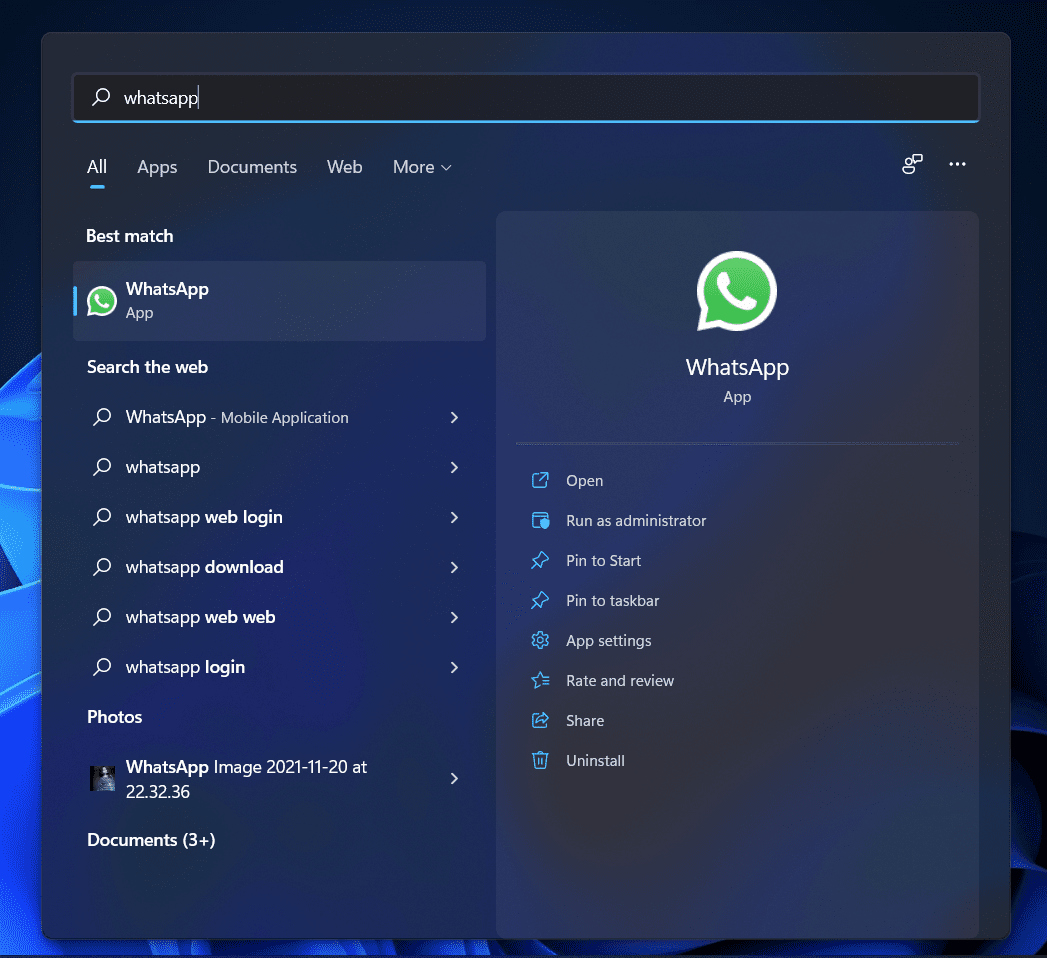Screen dimensions: 1047x958
Task: Expand the More filters dropdown
Action: click(x=421, y=167)
